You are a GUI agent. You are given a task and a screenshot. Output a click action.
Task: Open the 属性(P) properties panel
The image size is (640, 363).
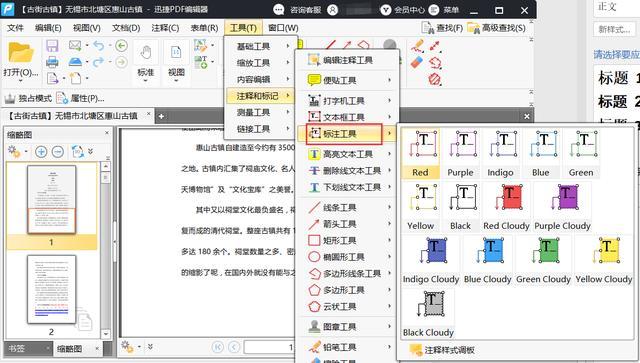click(80, 98)
